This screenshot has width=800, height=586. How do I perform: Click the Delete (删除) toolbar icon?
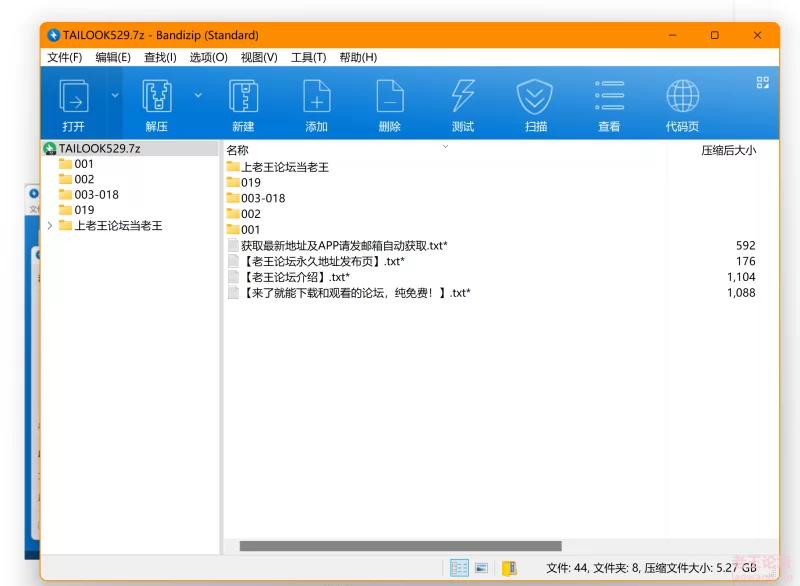pyautogui.click(x=390, y=96)
